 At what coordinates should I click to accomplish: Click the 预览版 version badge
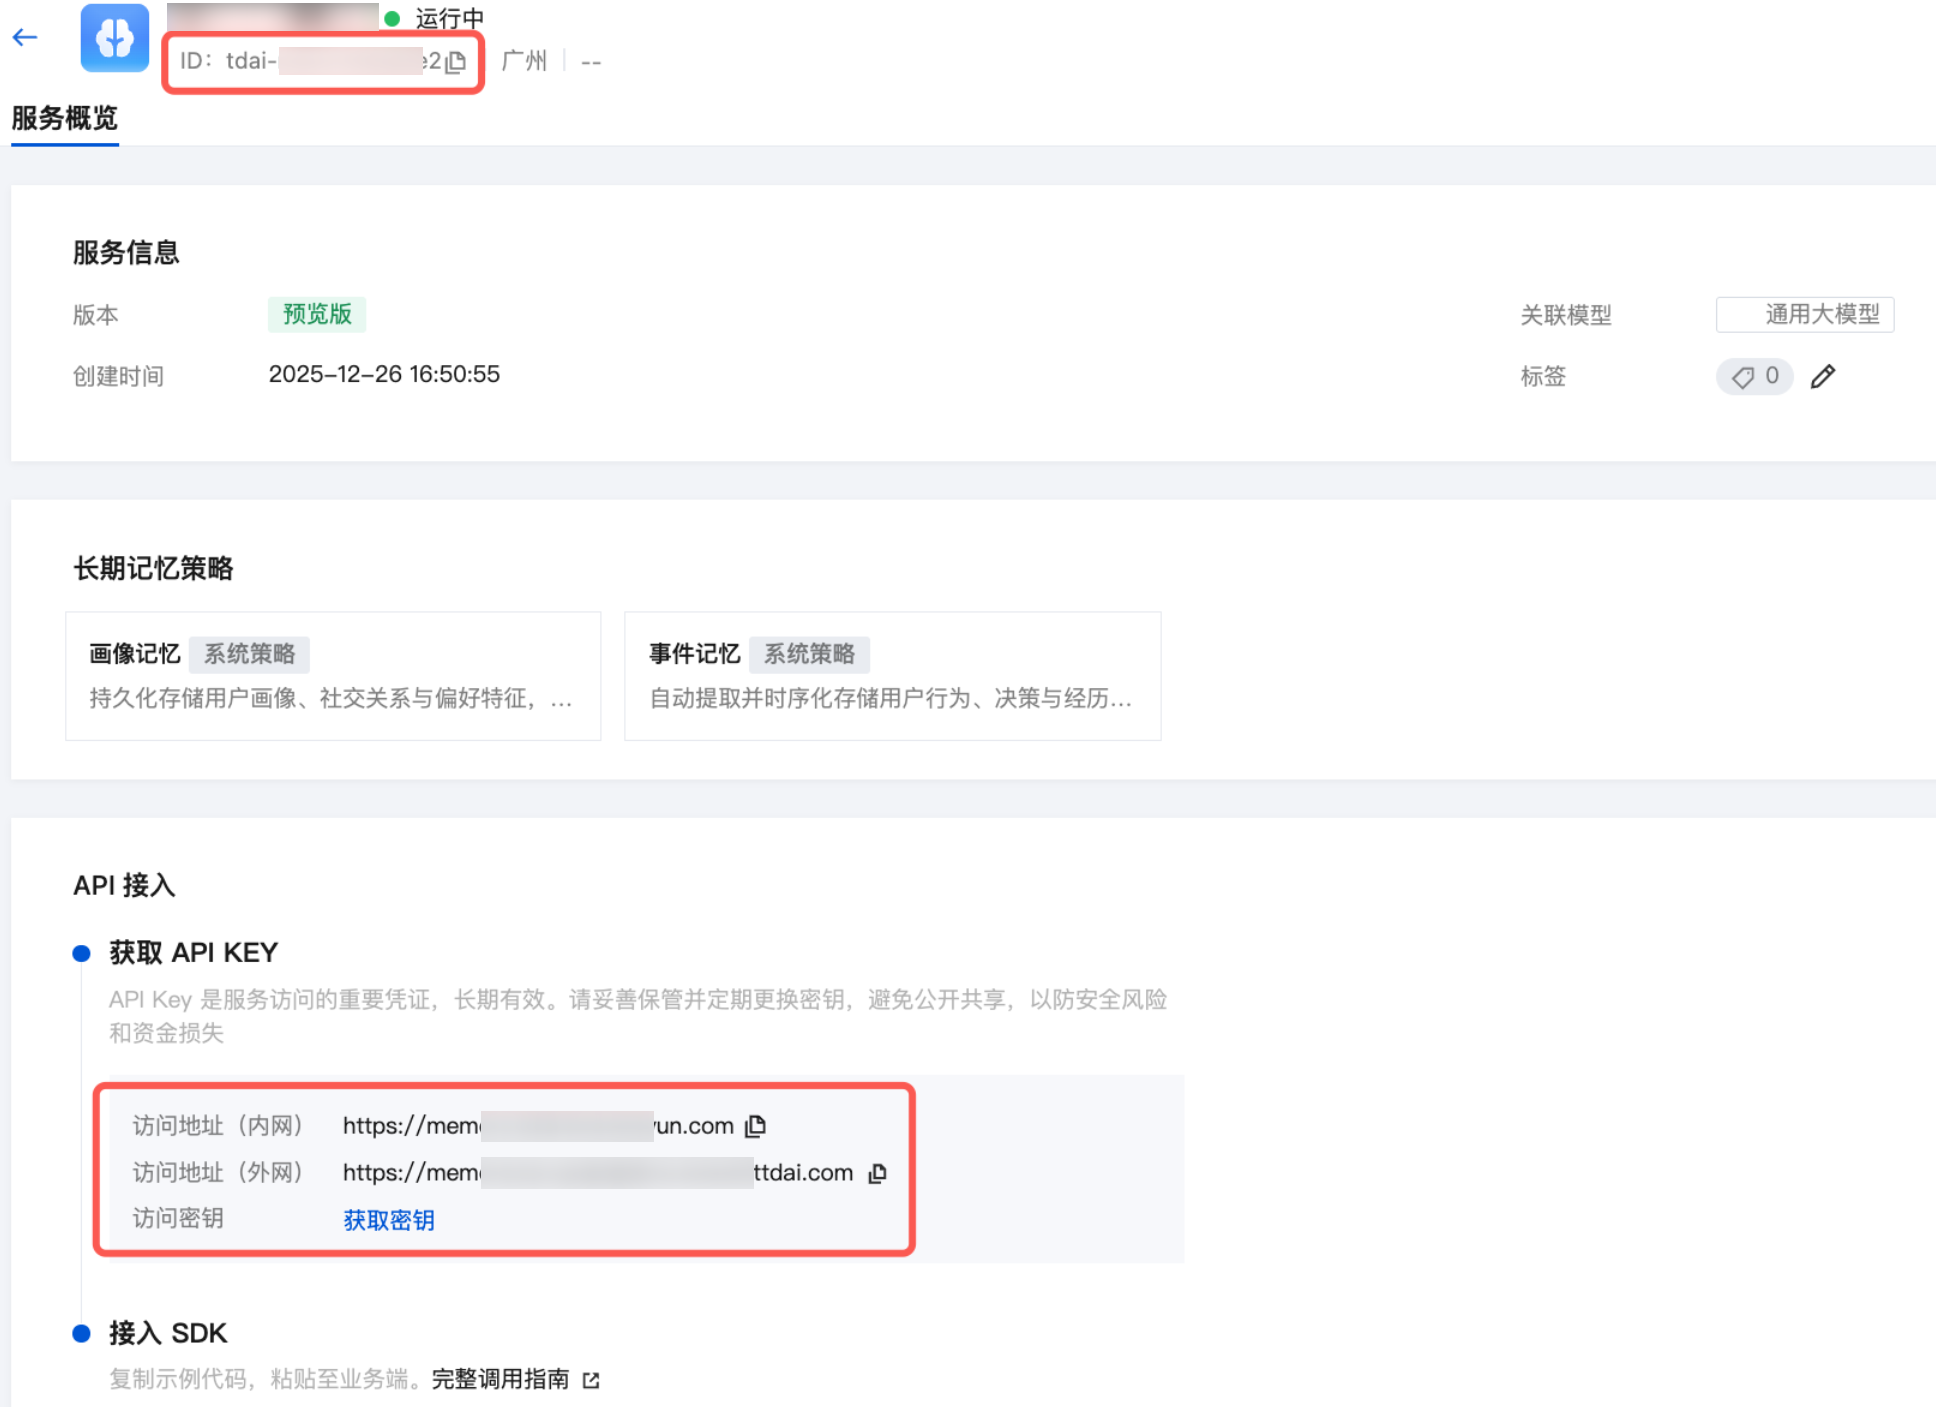317,314
